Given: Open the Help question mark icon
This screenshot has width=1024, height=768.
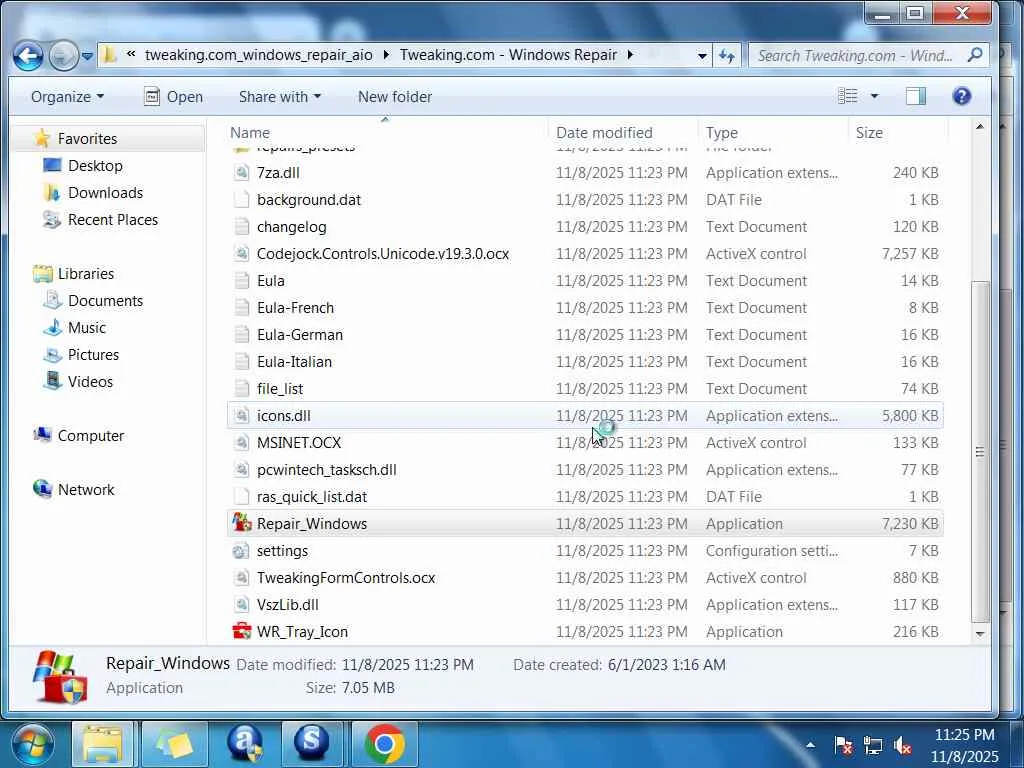Looking at the screenshot, I should tap(961, 97).
